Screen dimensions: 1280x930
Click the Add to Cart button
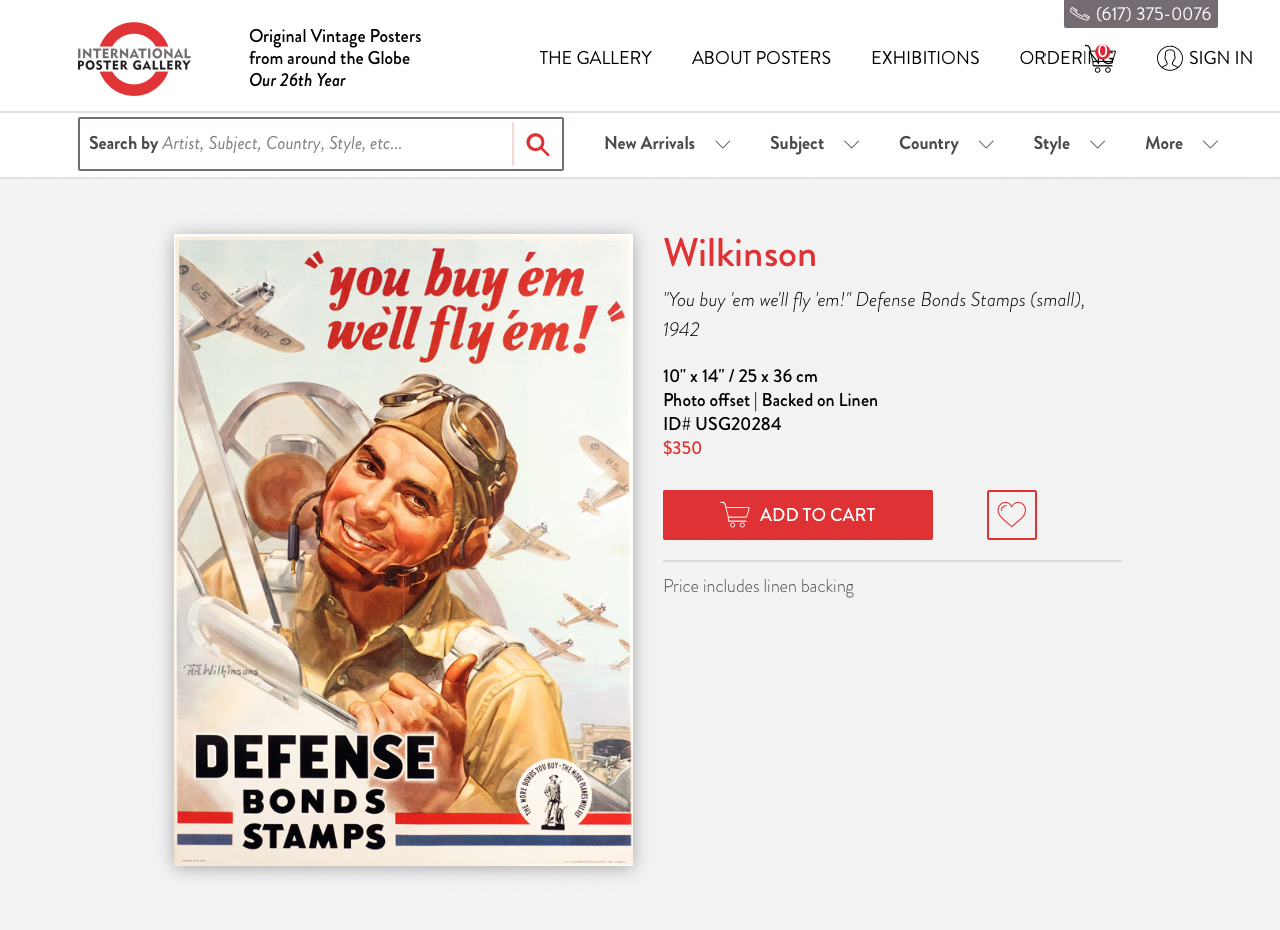[x=798, y=515]
